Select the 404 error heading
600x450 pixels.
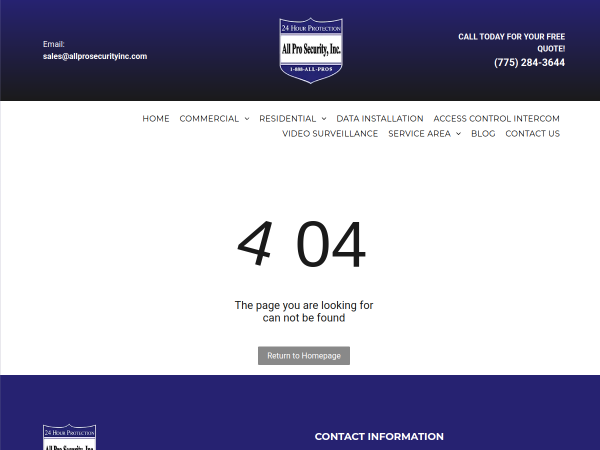pyautogui.click(x=302, y=244)
